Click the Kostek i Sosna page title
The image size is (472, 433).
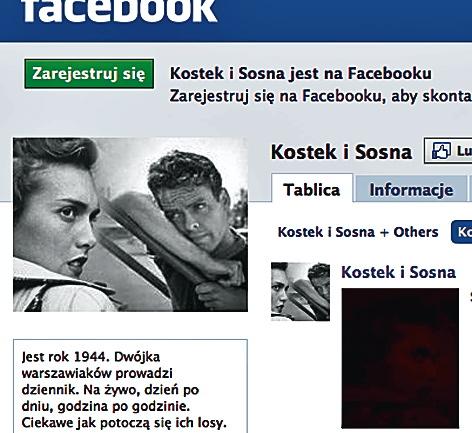point(341,152)
